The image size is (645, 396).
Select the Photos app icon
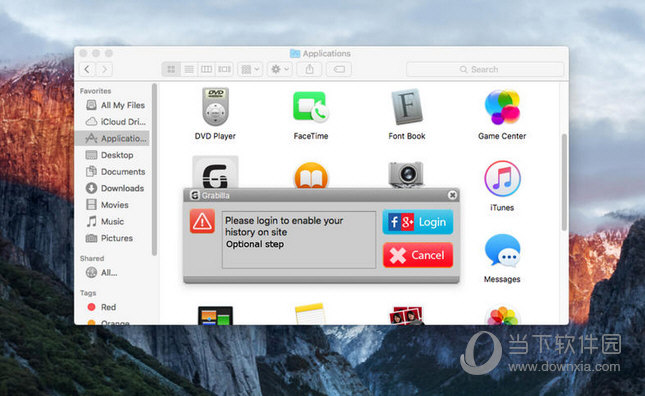click(x=502, y=315)
